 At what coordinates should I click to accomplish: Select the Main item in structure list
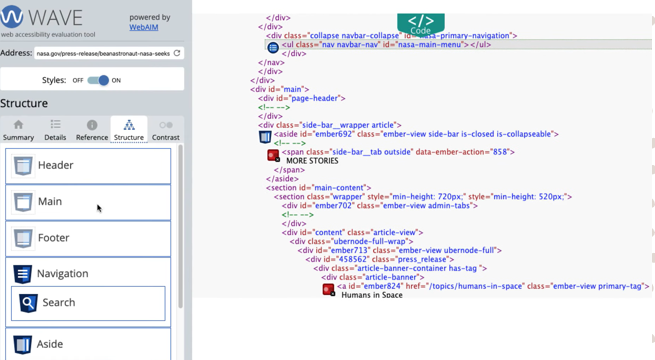pos(88,202)
